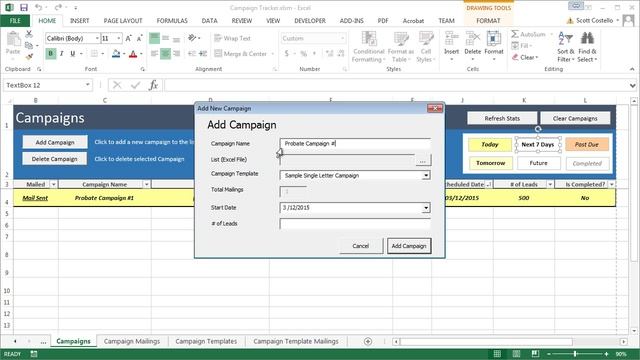Toggle center horizontal alignment

[165, 53]
